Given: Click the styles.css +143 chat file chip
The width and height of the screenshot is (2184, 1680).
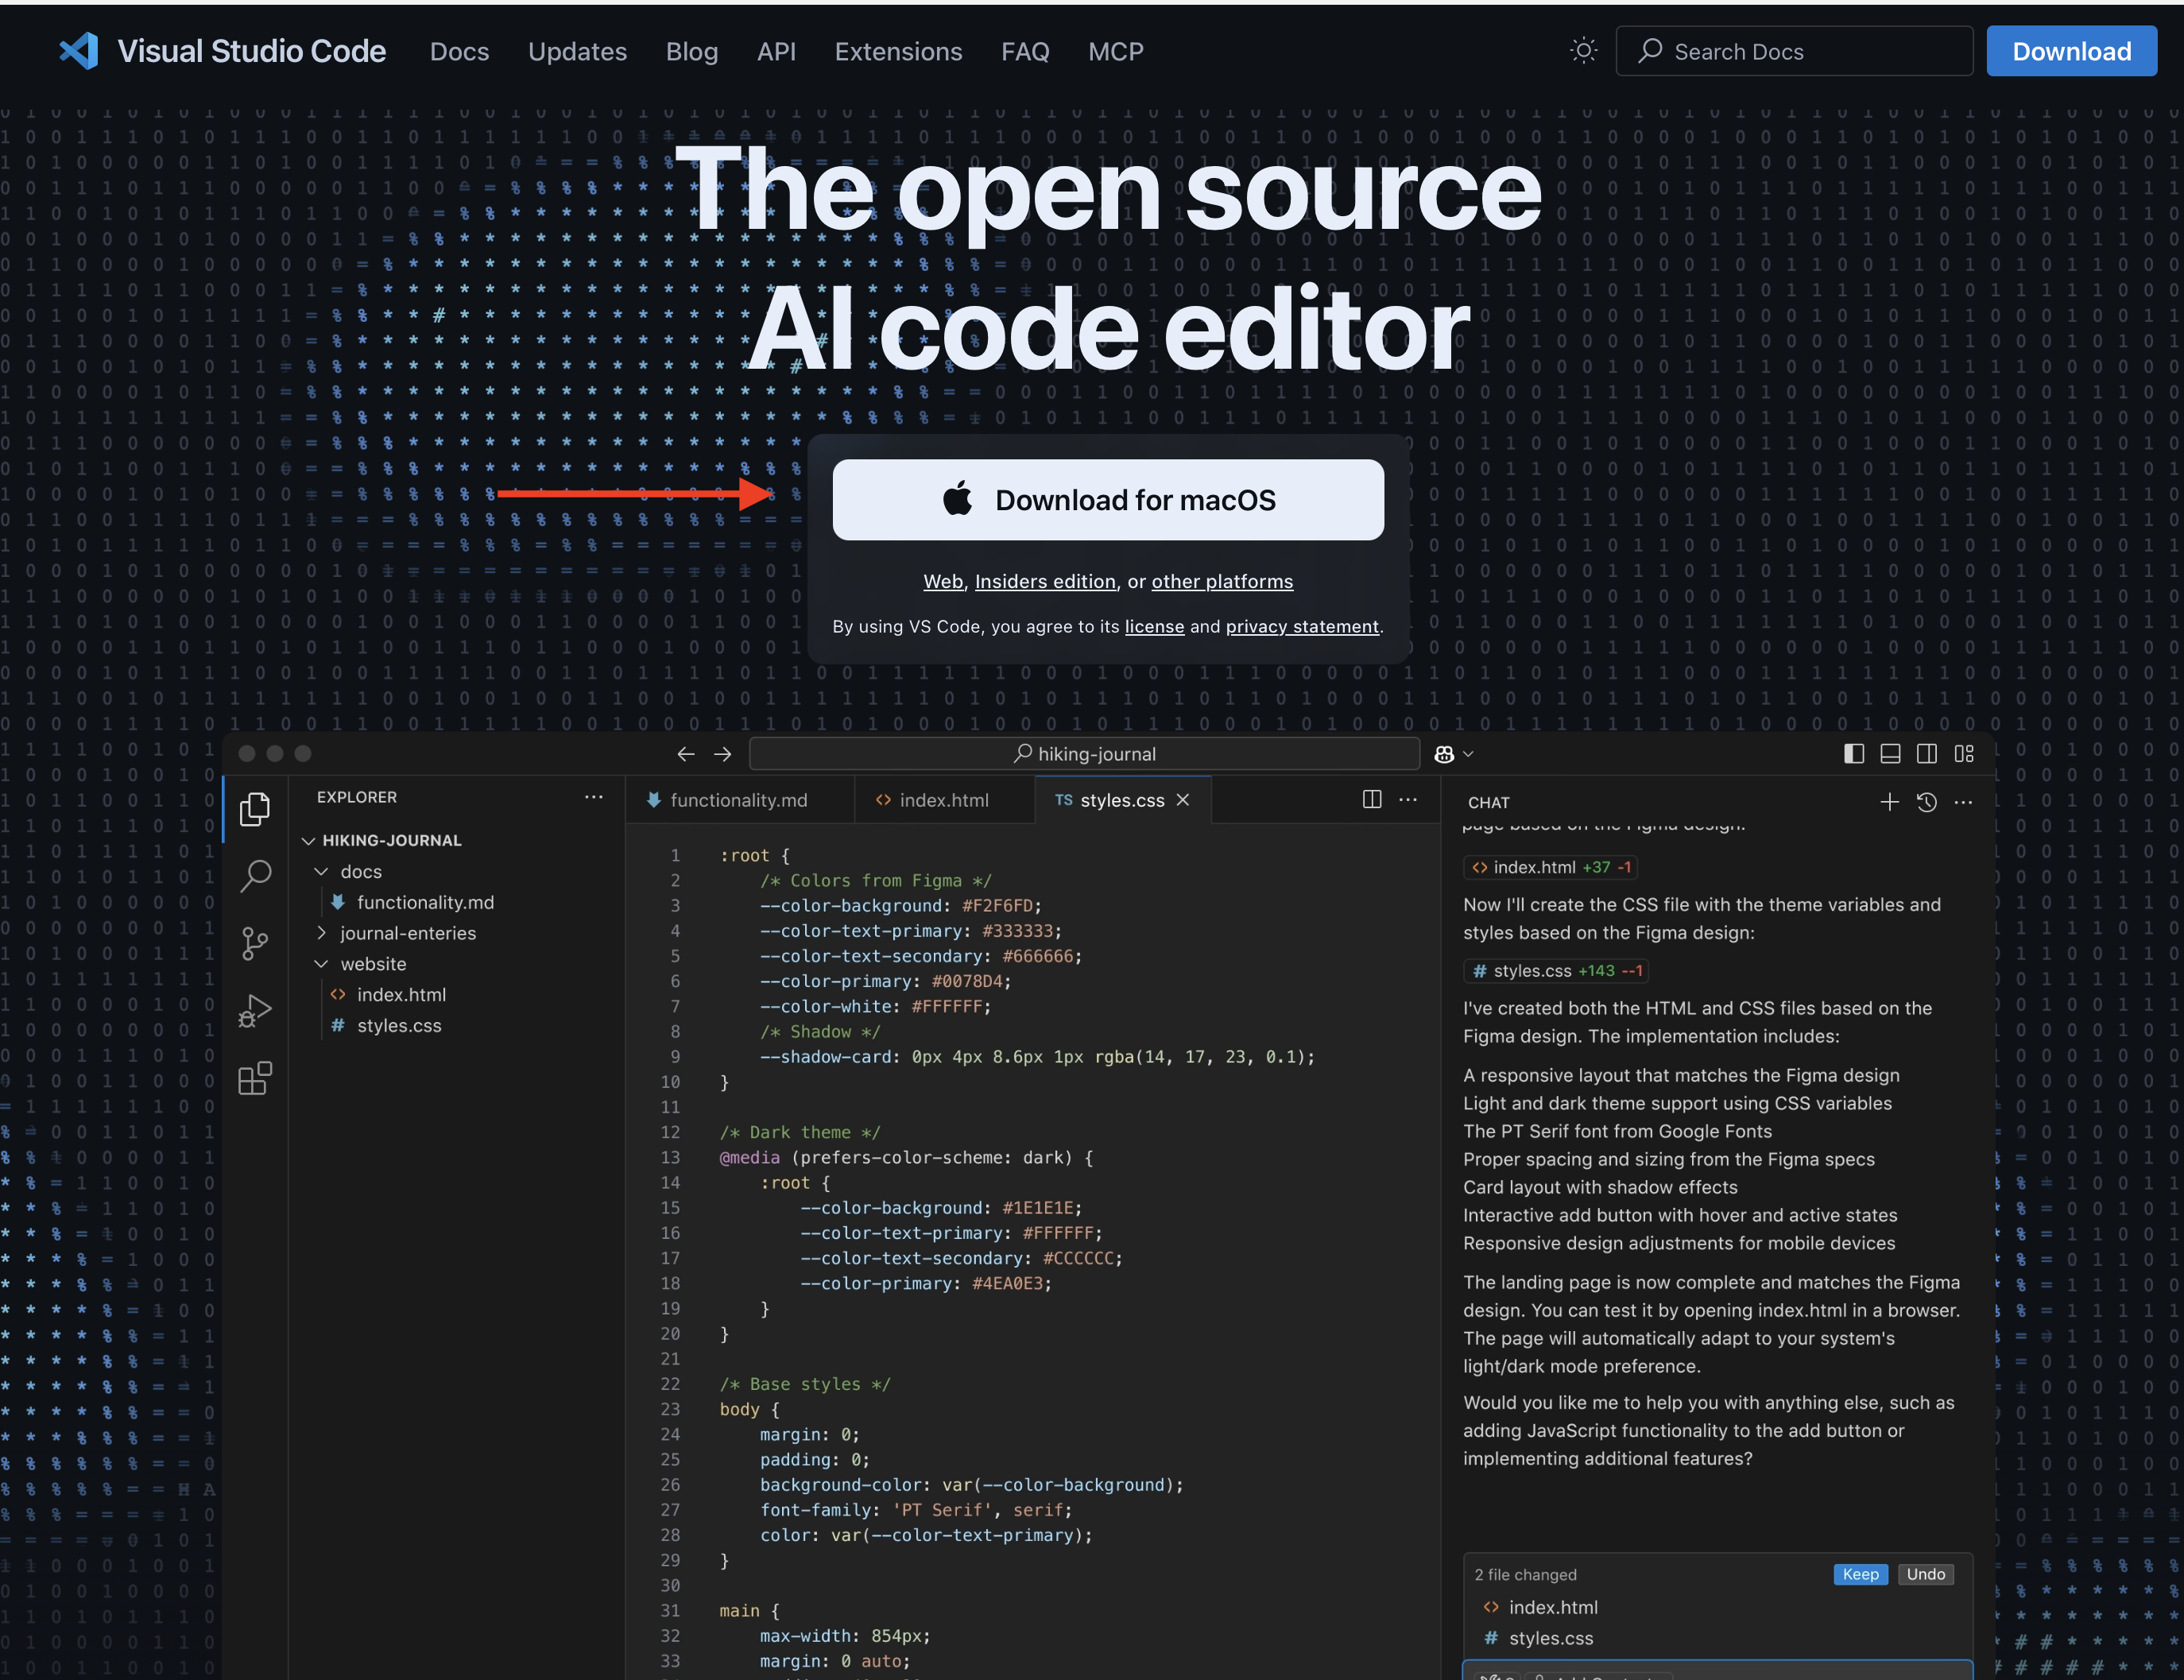Looking at the screenshot, I should (1556, 970).
